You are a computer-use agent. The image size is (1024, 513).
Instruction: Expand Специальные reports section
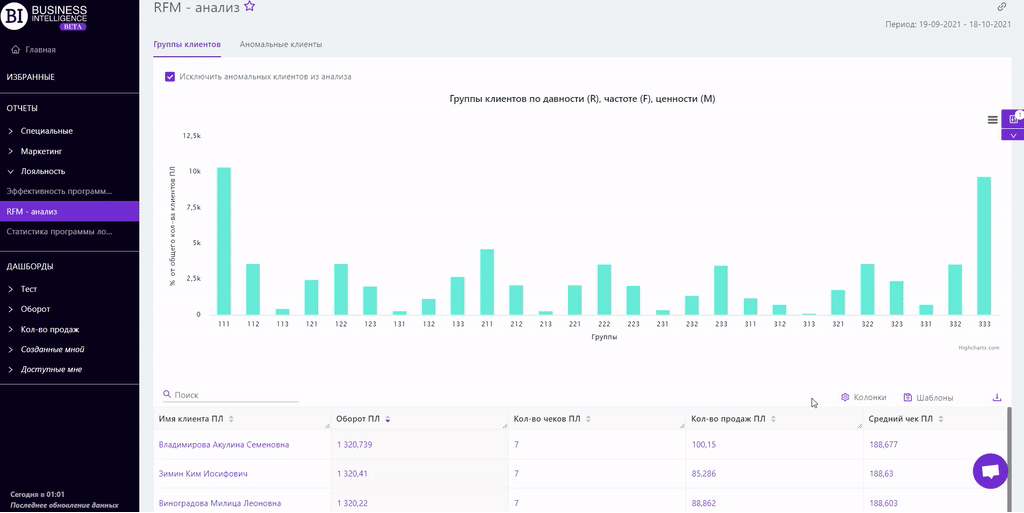46,131
